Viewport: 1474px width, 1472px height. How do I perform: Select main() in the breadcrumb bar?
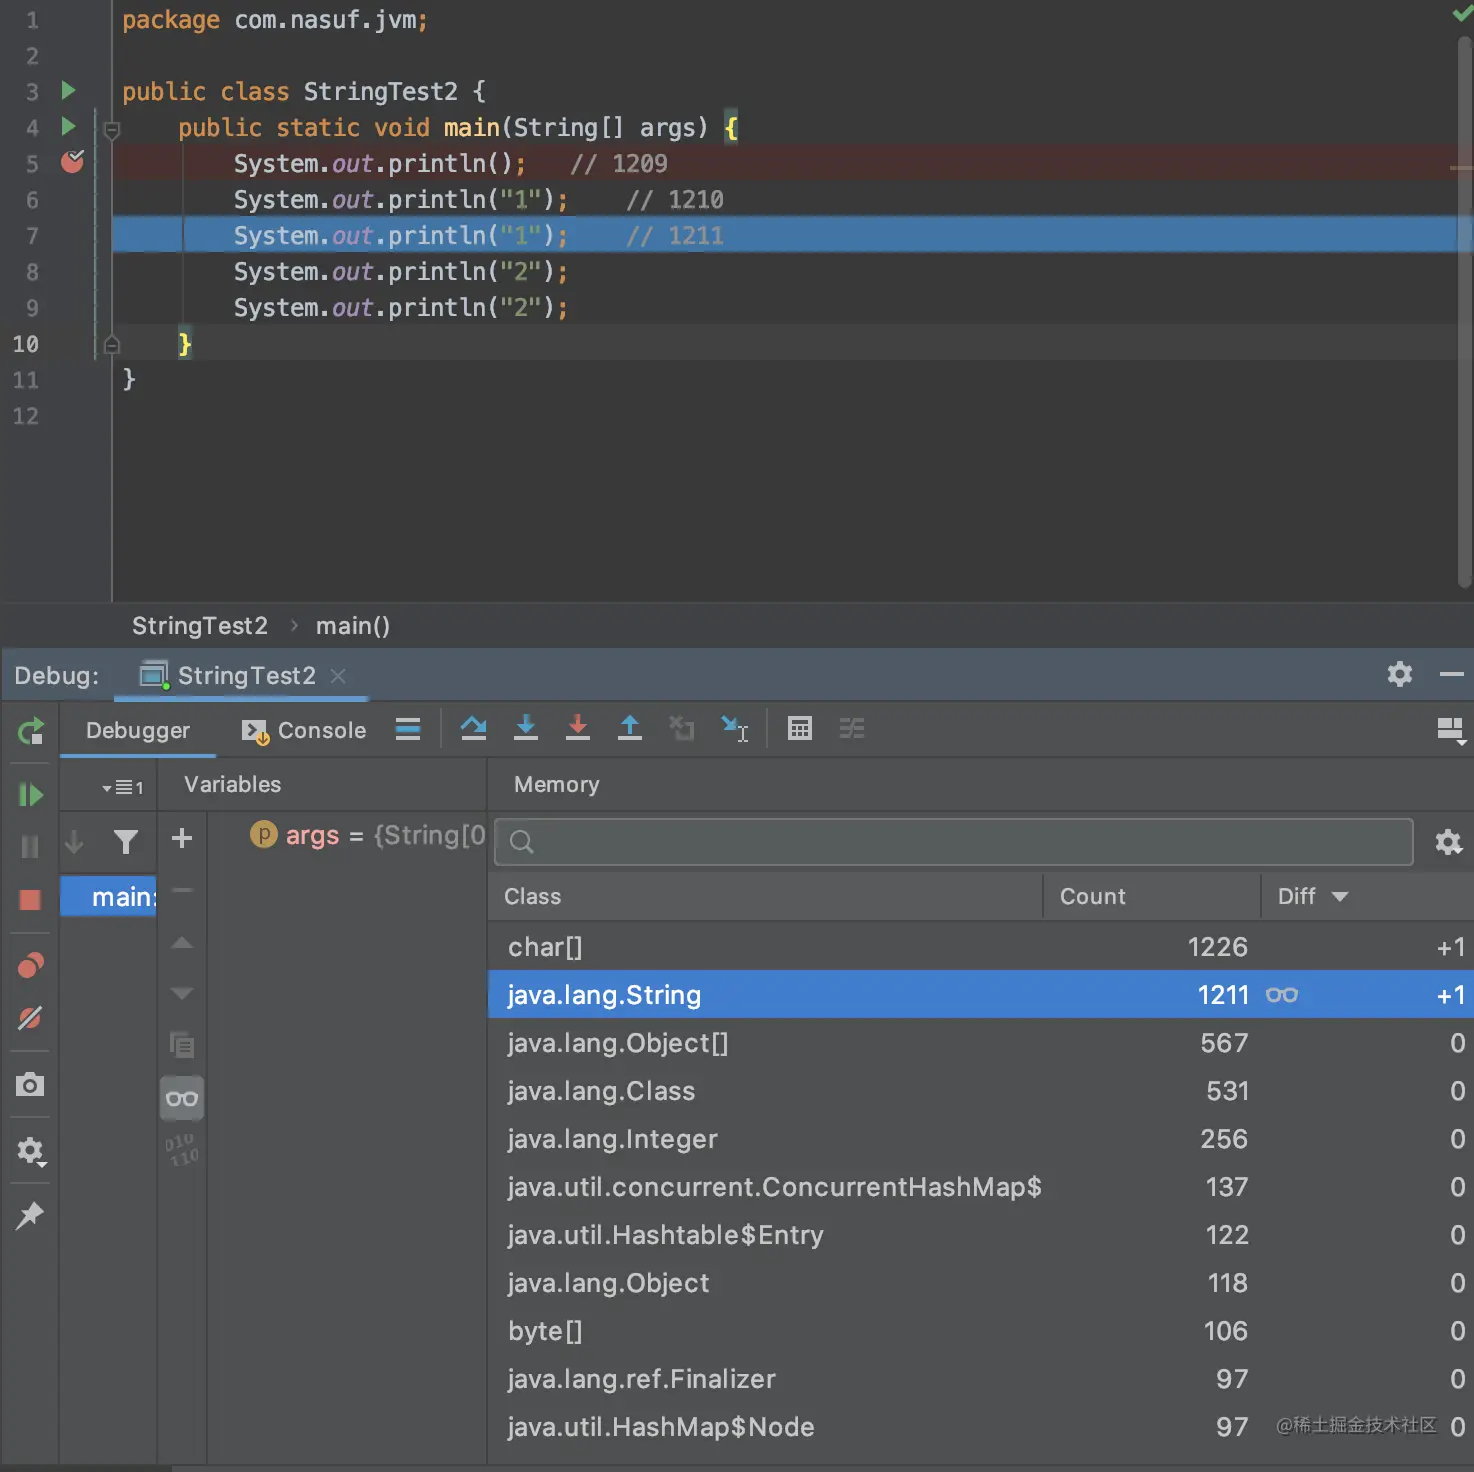point(353,626)
